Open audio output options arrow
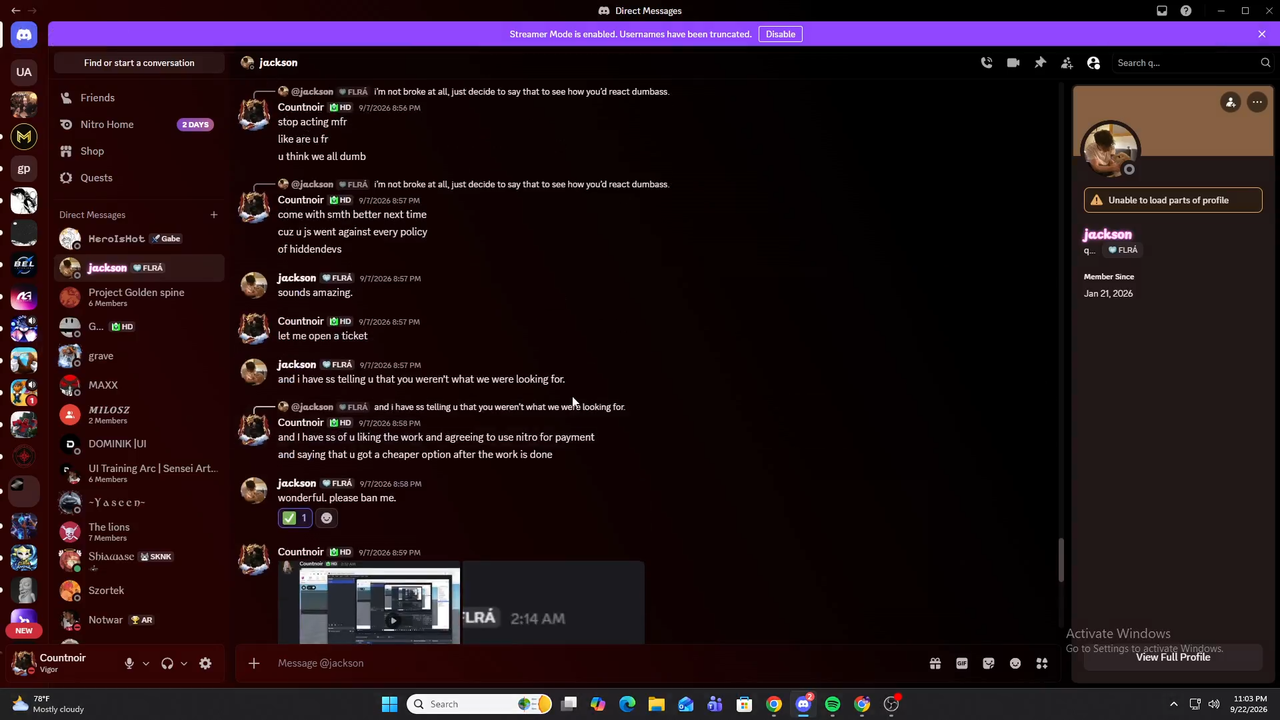The height and width of the screenshot is (720, 1280). pos(184,663)
